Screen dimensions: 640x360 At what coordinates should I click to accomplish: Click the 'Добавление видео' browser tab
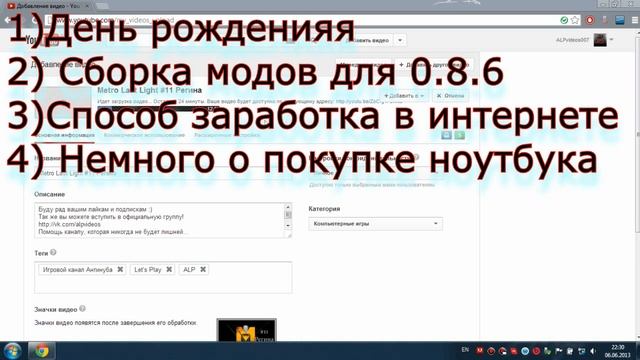pos(48,6)
